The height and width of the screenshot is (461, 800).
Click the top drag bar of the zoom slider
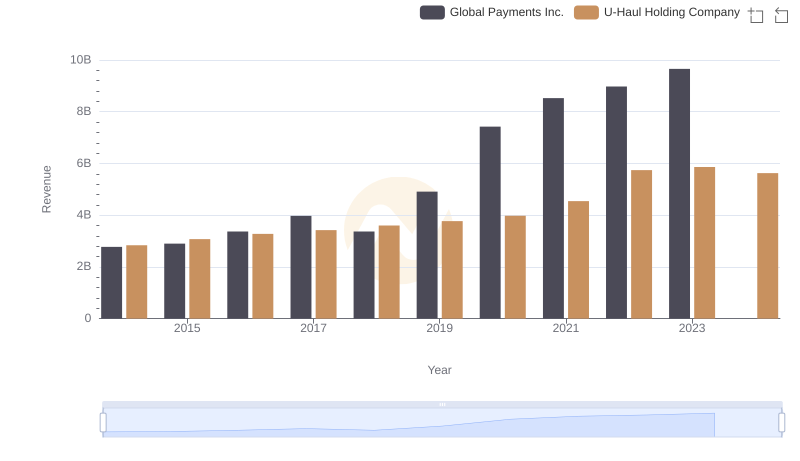point(442,404)
